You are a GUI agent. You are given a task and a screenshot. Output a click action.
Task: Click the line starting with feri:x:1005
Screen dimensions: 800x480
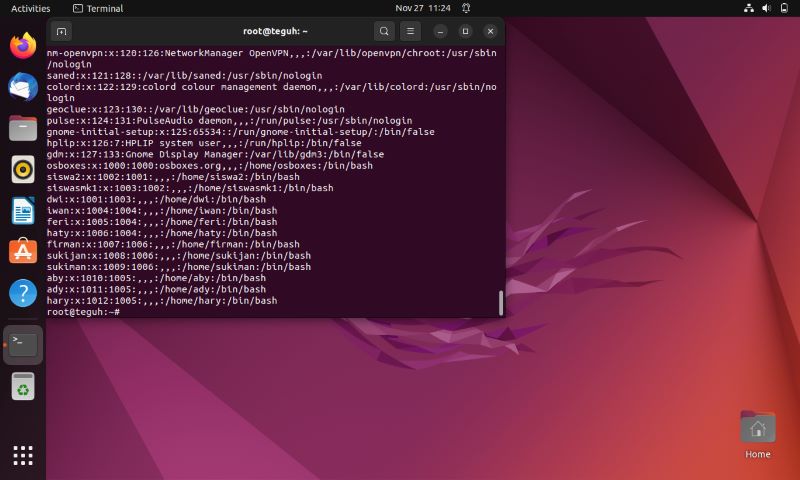[x=162, y=221]
